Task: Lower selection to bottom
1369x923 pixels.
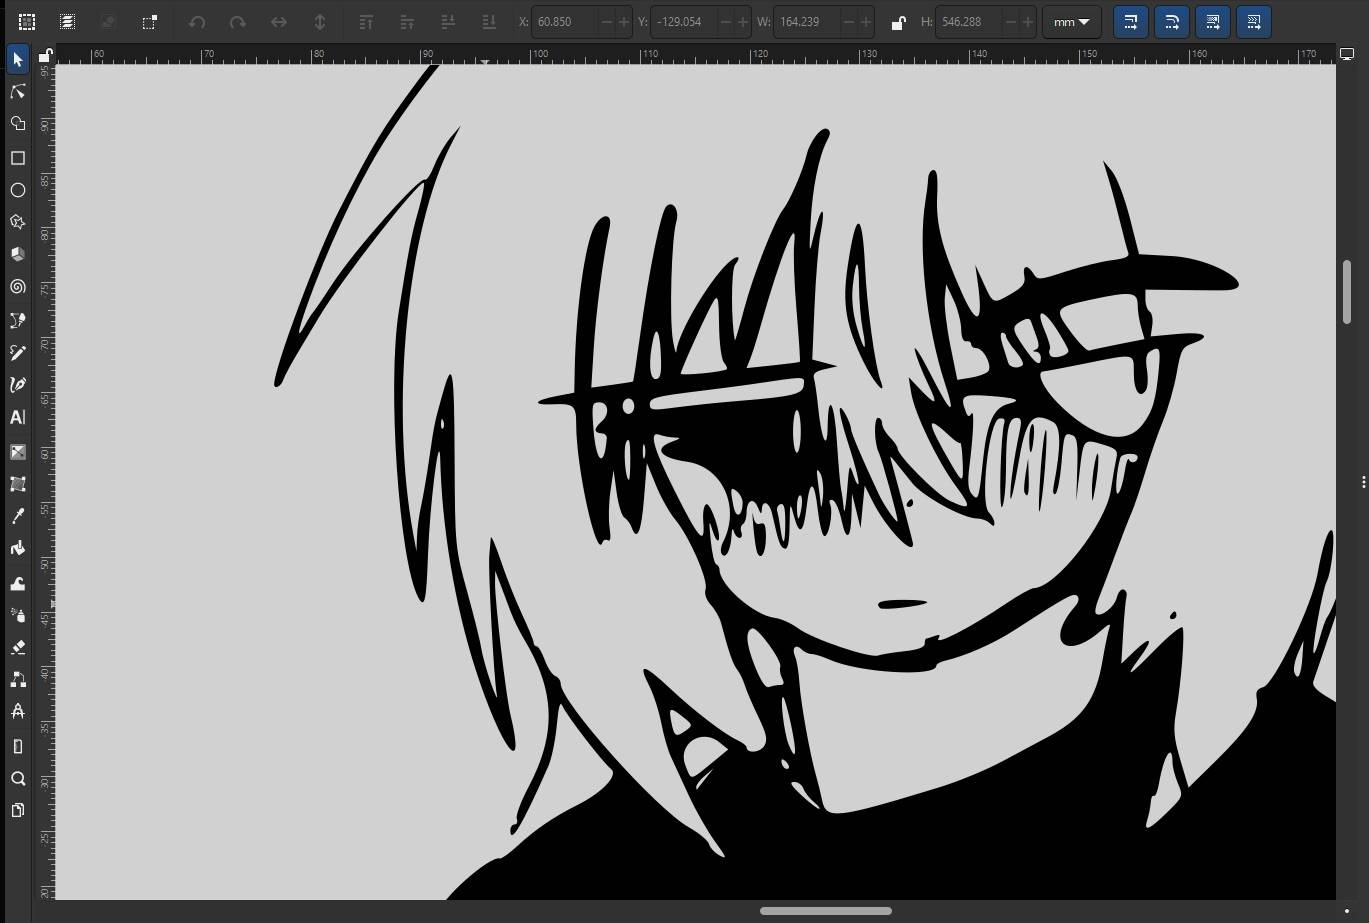Action: point(489,22)
